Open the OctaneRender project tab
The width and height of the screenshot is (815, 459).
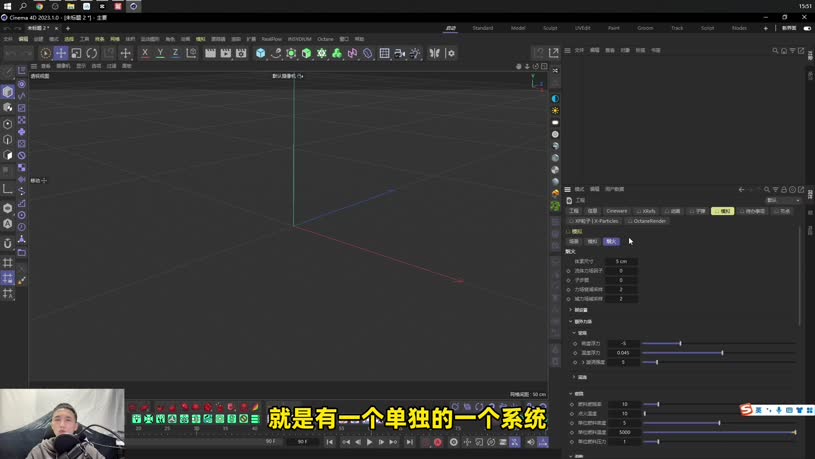(x=647, y=221)
